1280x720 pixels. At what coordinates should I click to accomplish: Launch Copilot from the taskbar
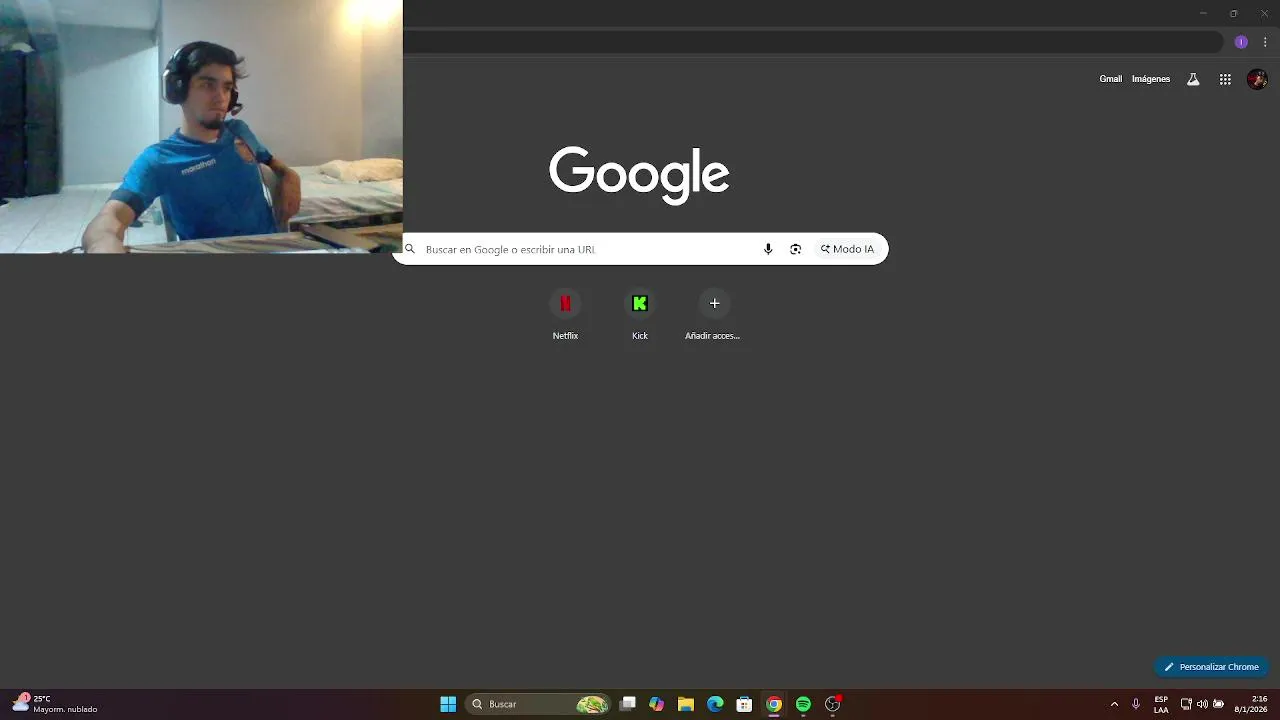coord(656,704)
